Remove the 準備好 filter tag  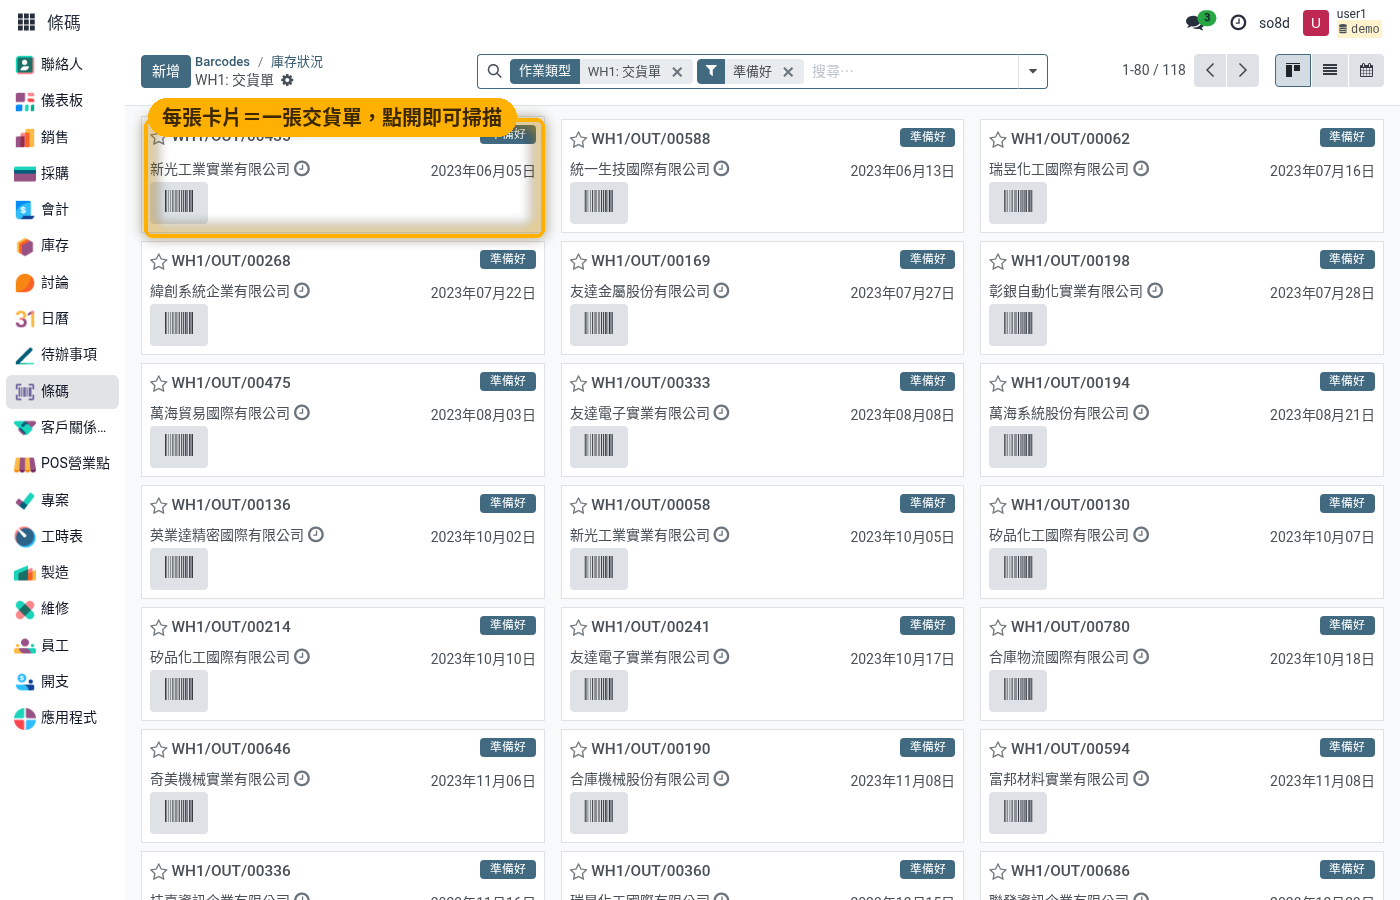788,72
